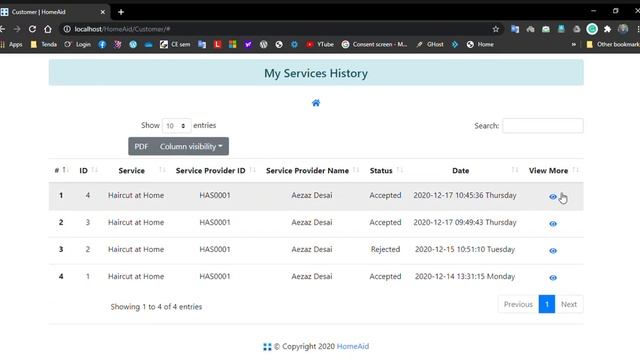The image size is (640, 360).
Task: Sort by the # column
Action: click(x=61, y=171)
